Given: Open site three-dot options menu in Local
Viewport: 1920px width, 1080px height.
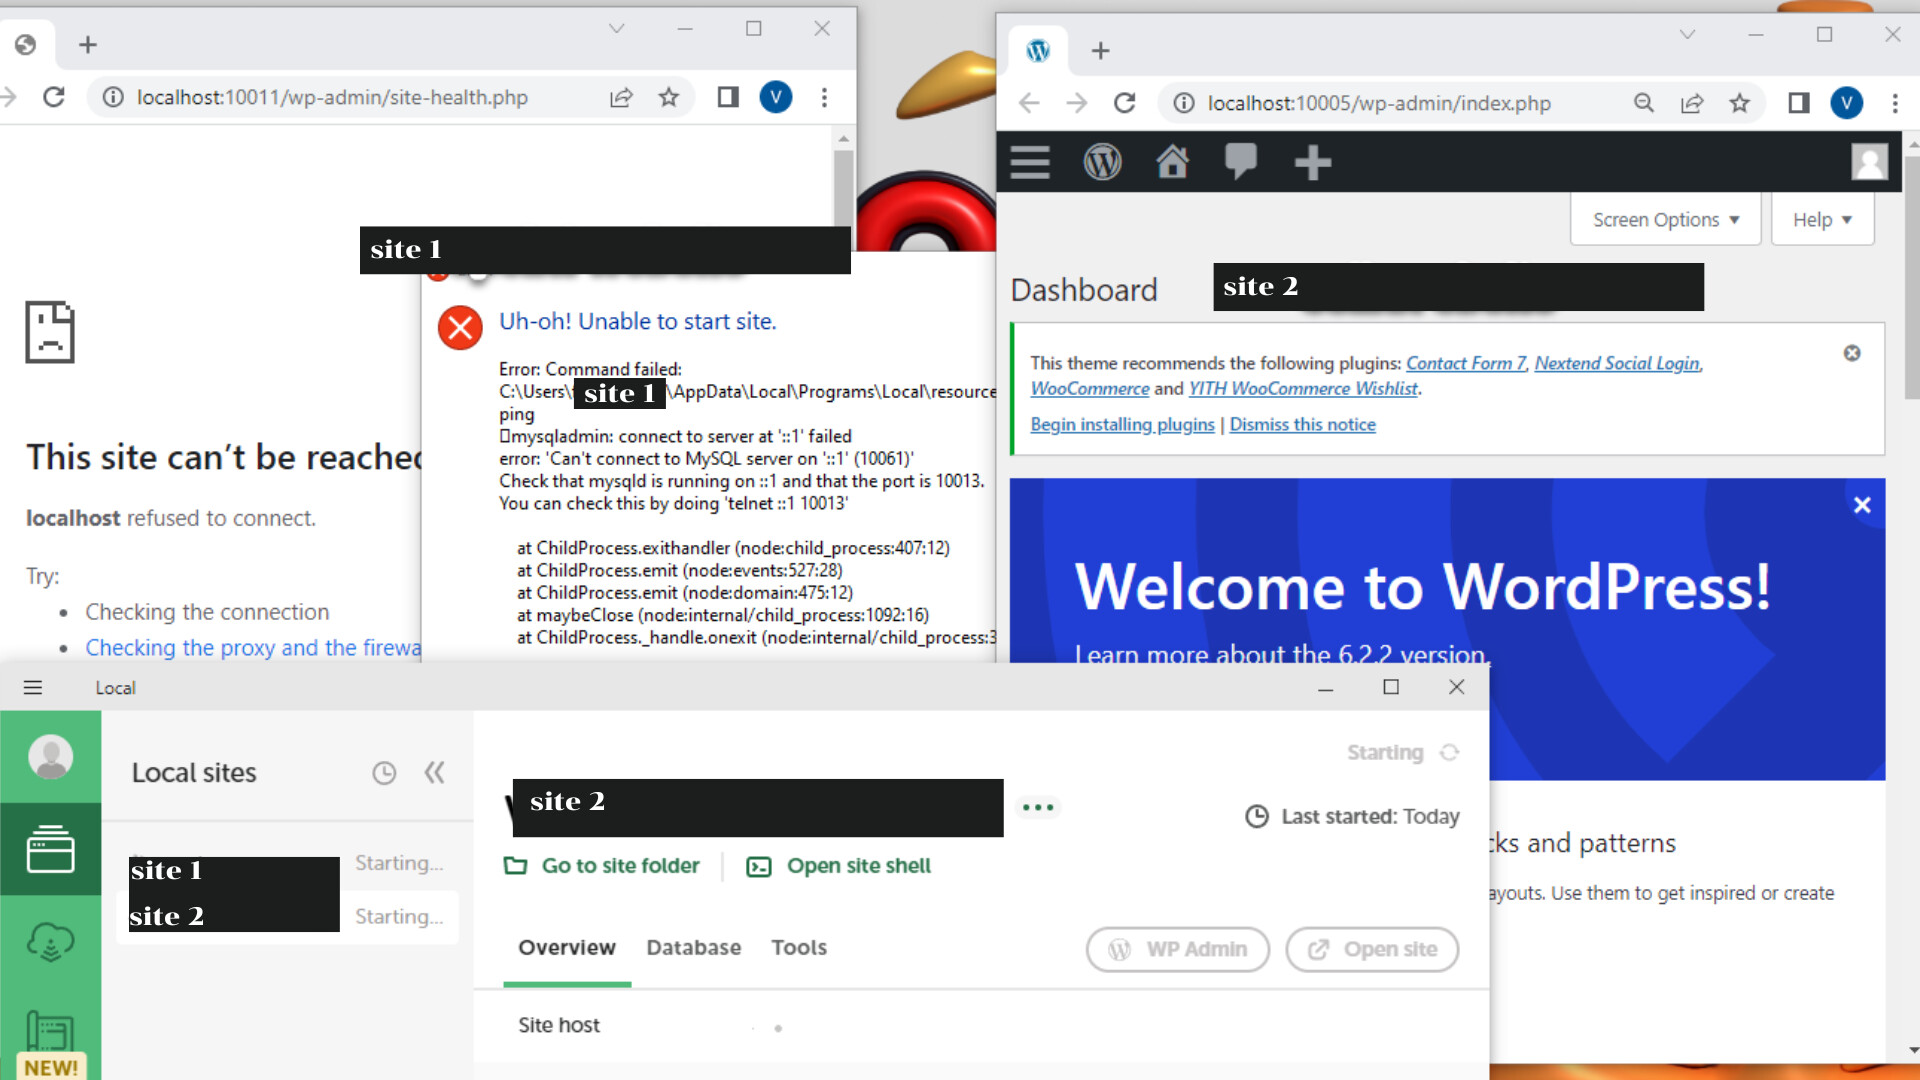Looking at the screenshot, I should pyautogui.click(x=1038, y=807).
